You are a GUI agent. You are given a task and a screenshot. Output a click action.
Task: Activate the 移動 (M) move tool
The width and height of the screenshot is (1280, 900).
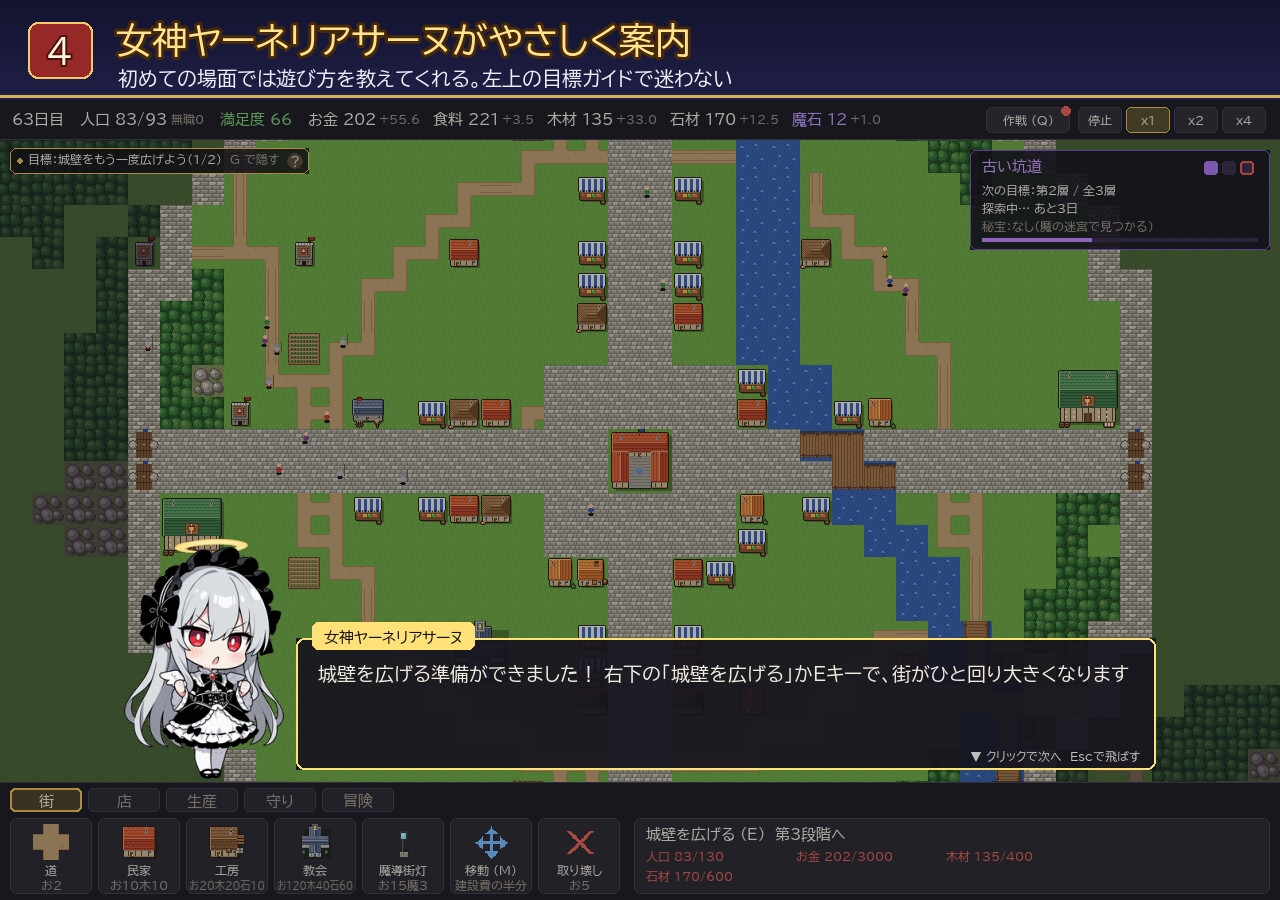tap(491, 856)
